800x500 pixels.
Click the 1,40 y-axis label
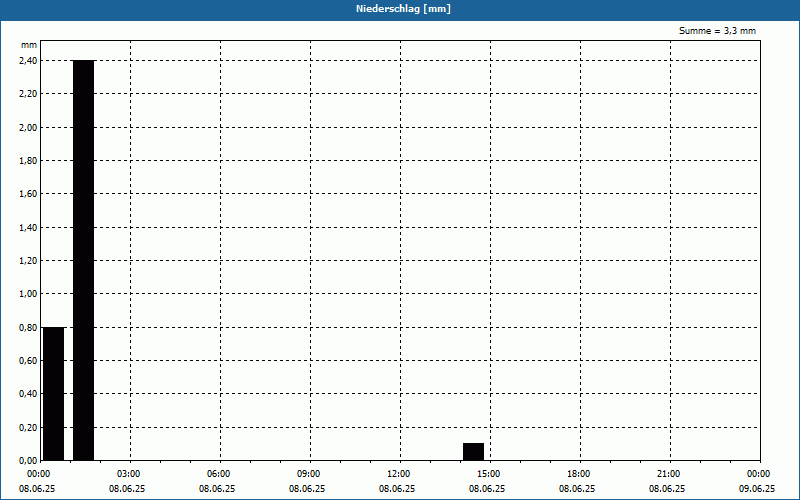click(29, 228)
